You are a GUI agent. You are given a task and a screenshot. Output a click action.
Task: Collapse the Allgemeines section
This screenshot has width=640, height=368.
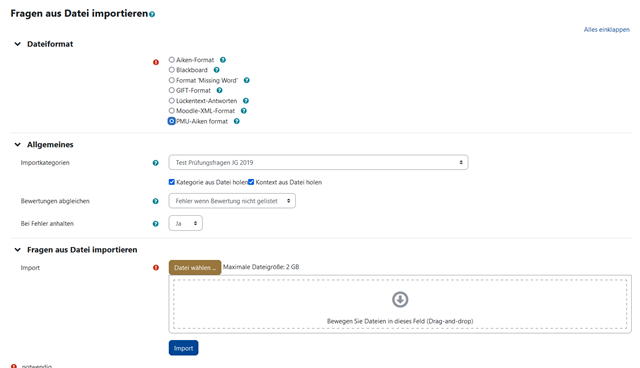point(18,144)
